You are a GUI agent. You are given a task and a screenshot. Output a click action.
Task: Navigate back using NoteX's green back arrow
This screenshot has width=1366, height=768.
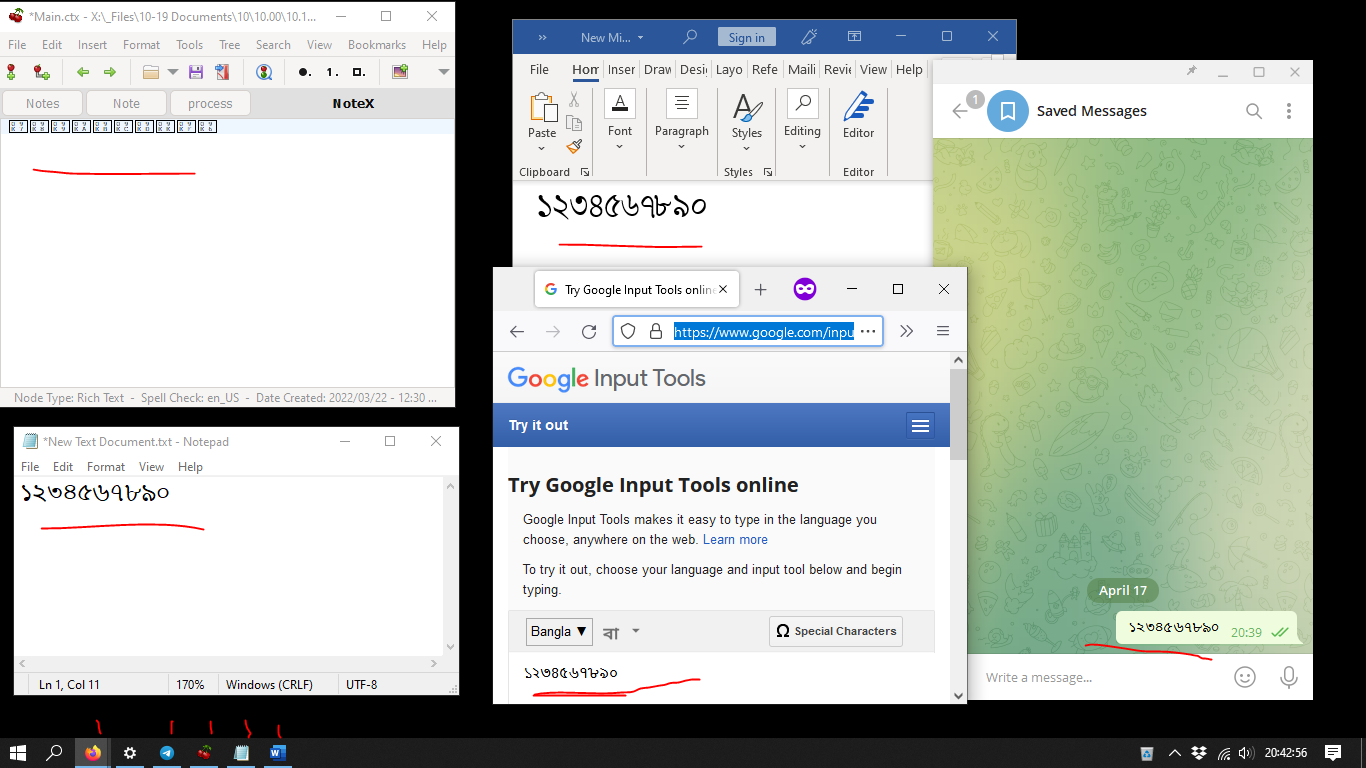[x=83, y=72]
